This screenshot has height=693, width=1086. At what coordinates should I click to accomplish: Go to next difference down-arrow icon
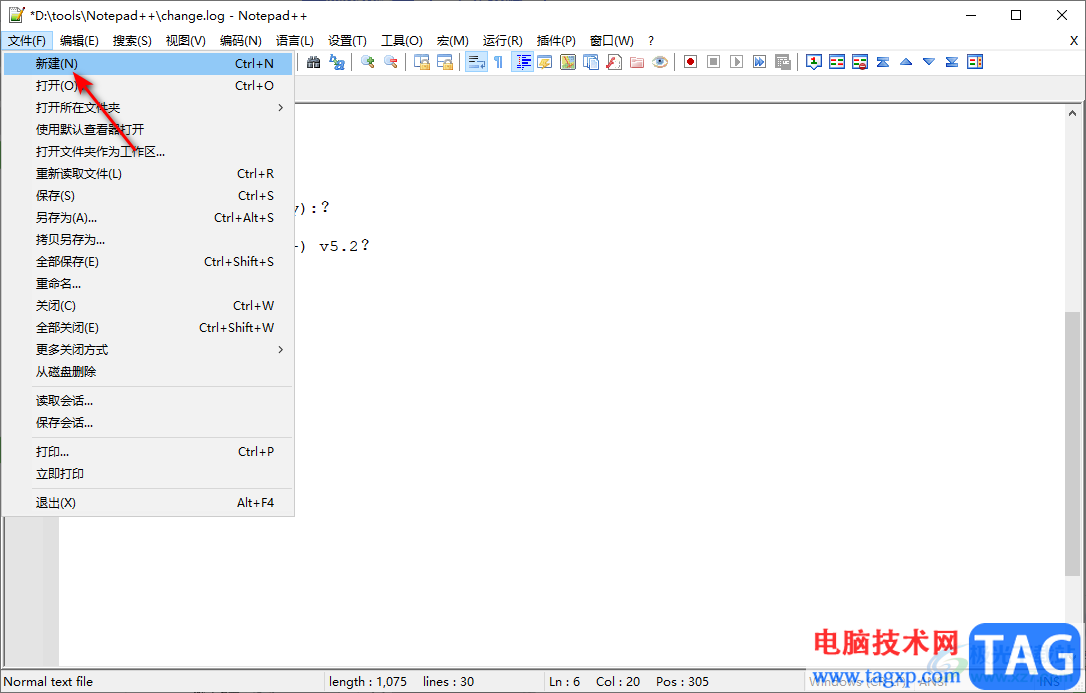[929, 62]
